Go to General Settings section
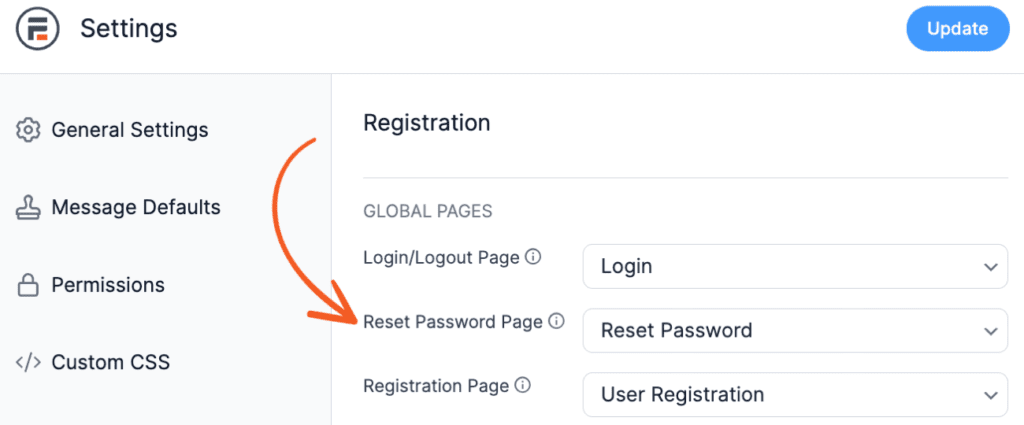The width and height of the screenshot is (1024, 425). 130,130
